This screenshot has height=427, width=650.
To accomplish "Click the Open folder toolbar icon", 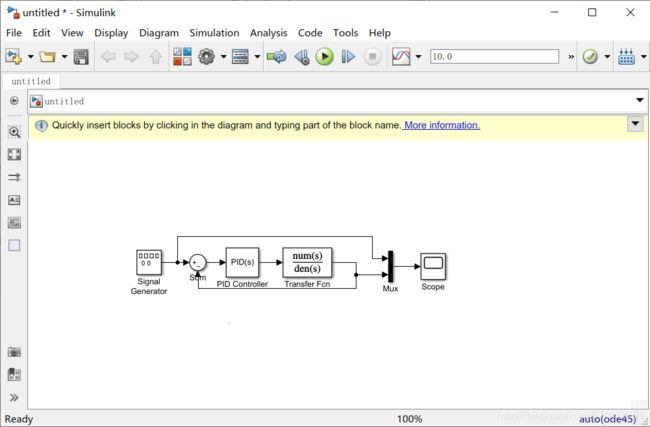I will [47, 56].
